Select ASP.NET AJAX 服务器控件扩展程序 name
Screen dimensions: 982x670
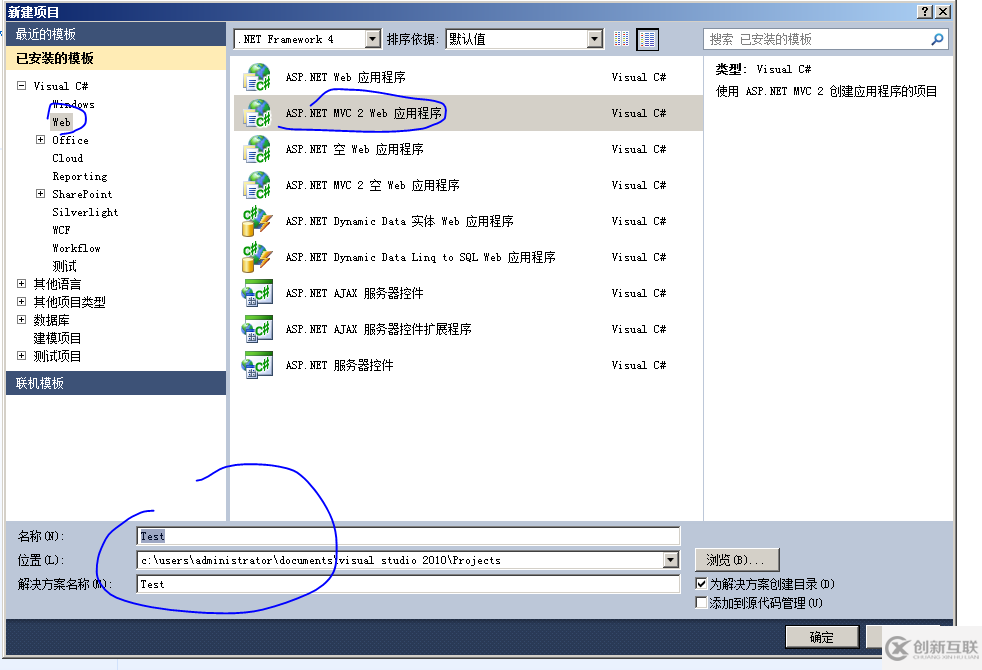point(378,329)
